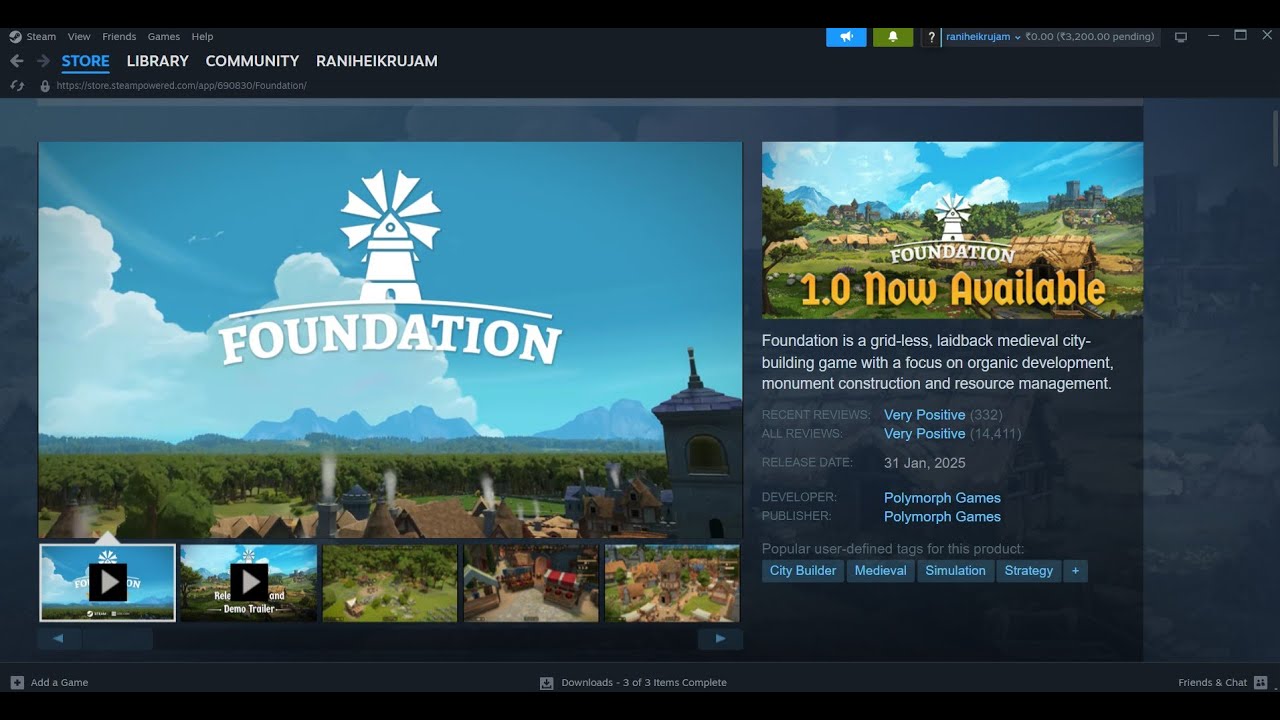Click the store URL address field
The height and width of the screenshot is (720, 1280).
point(182,86)
